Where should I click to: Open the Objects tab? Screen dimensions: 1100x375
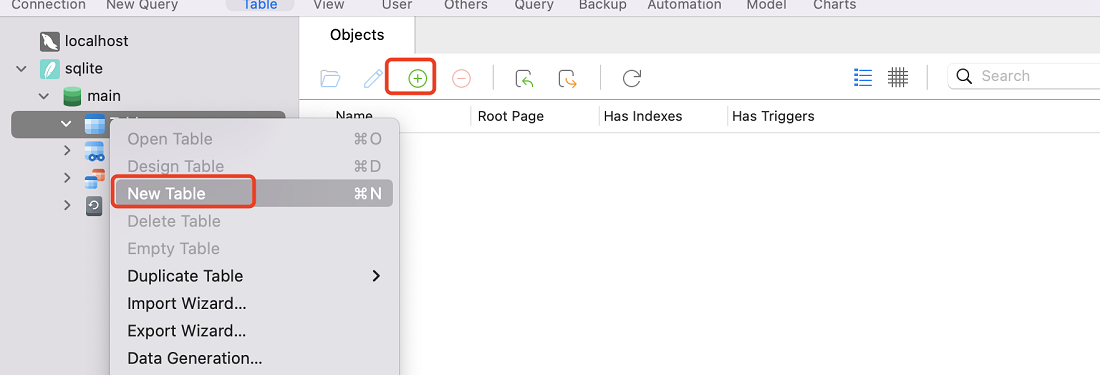click(x=357, y=35)
